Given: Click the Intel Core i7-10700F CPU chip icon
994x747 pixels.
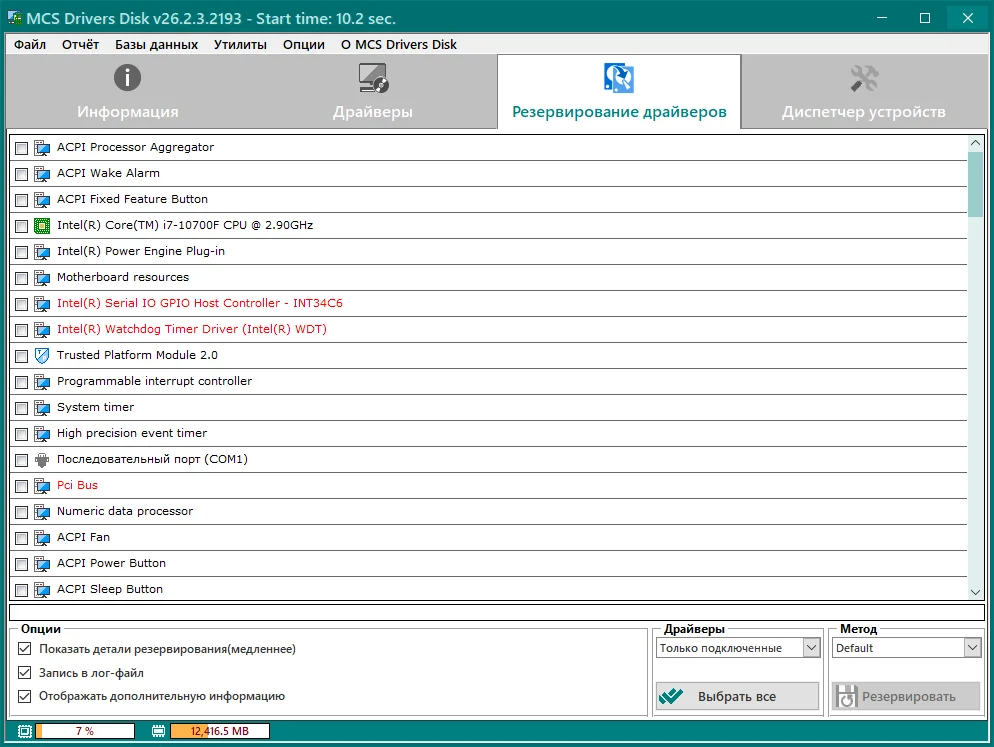Looking at the screenshot, I should (x=42, y=225).
